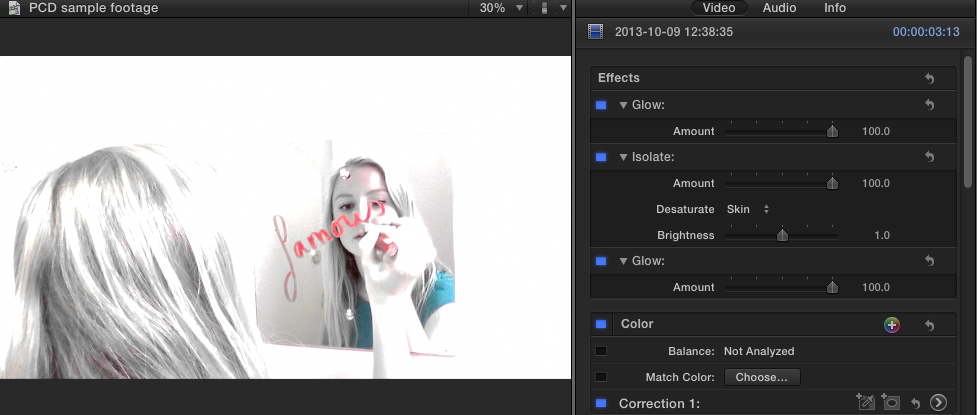Image resolution: width=977 pixels, height=415 pixels.
Task: Reset the Isolate effect
Action: pyautogui.click(x=929, y=157)
